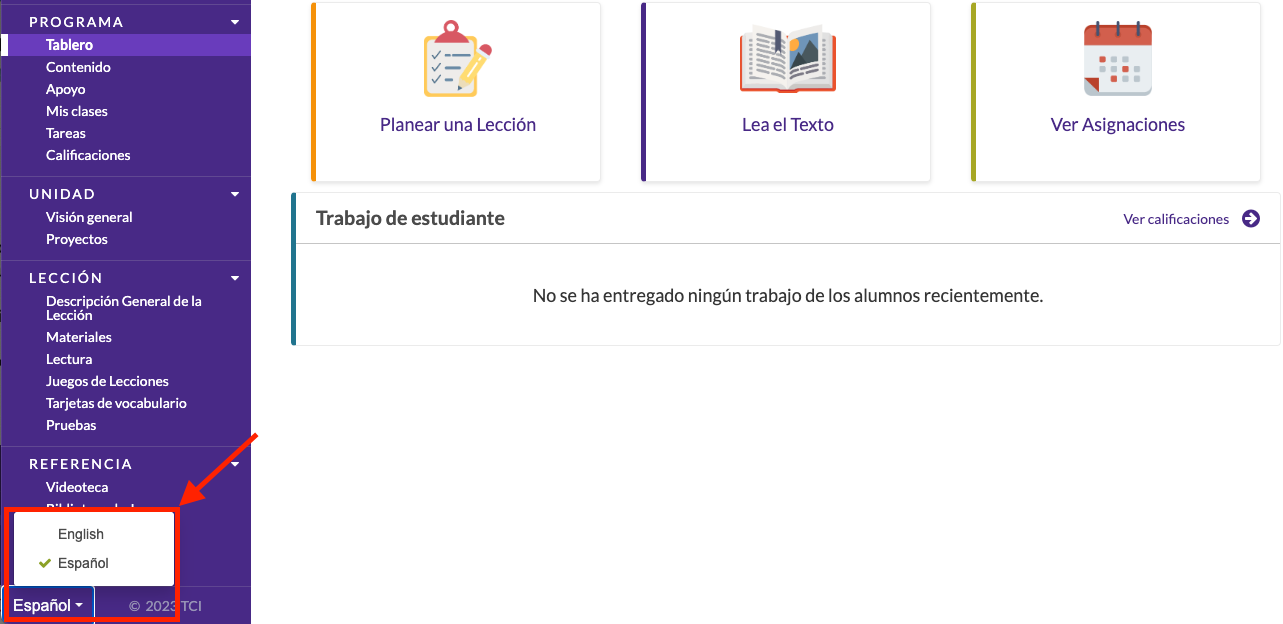This screenshot has height=624, width=1283.
Task: Click the open book icon on Lea el Texto
Action: (x=786, y=59)
